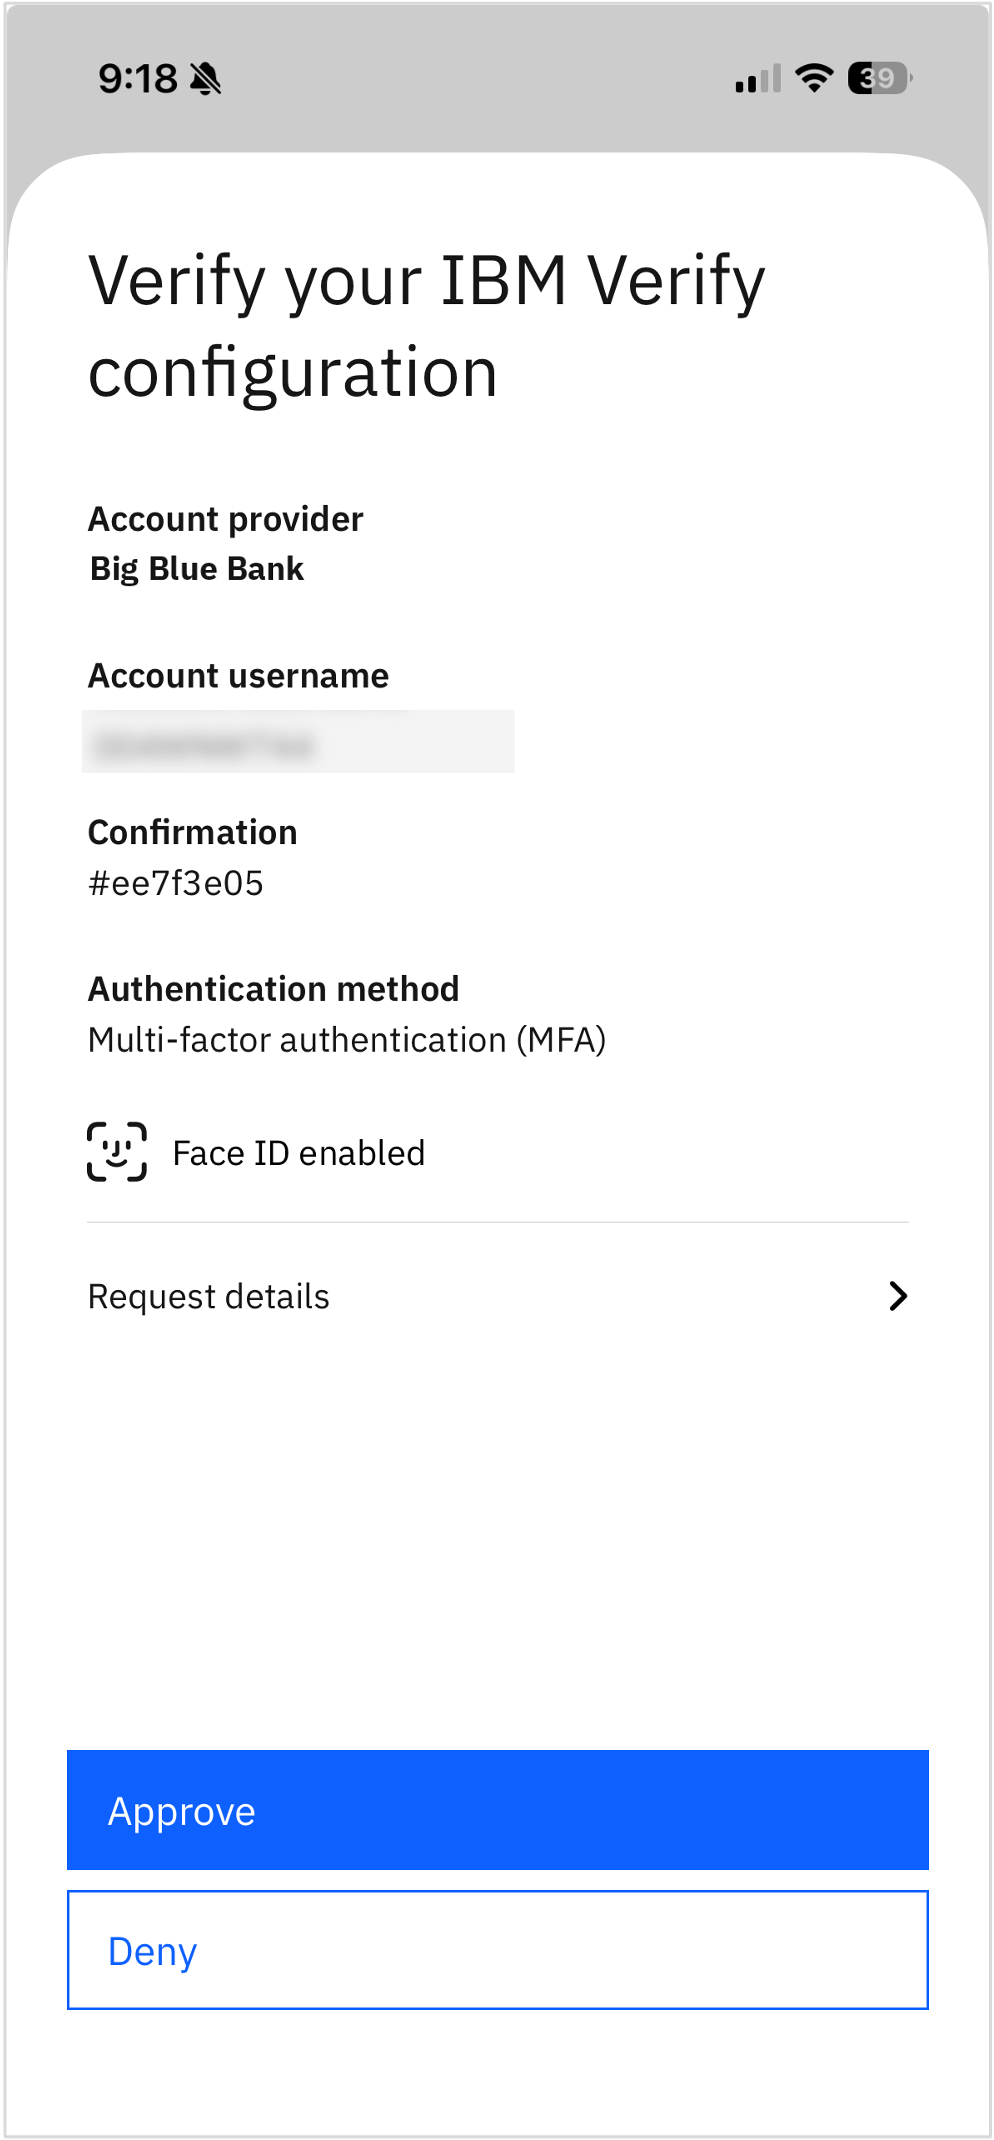Select the Face ID enabled text
Viewport: 994px width, 2140px height.
pos(299,1153)
